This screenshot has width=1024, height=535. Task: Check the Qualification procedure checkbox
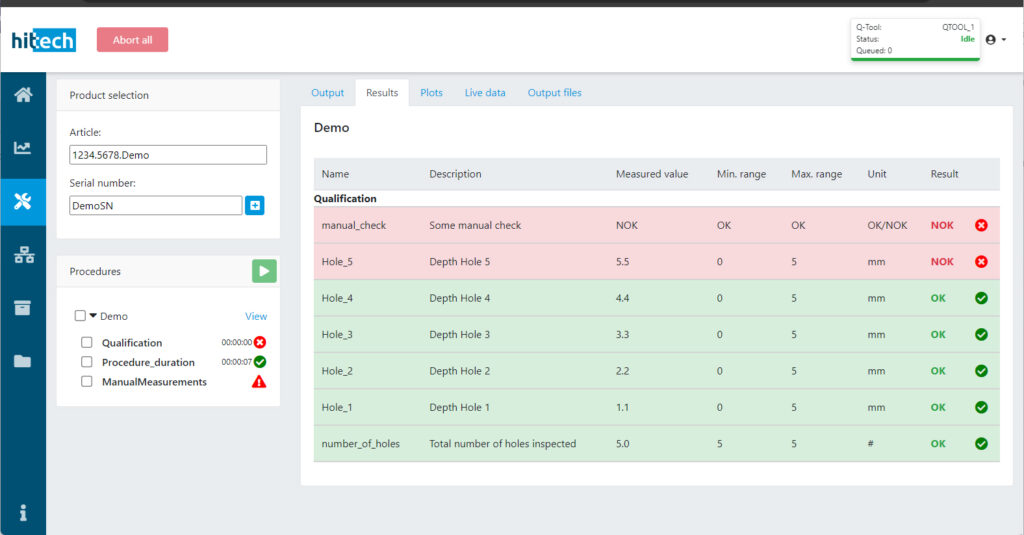click(x=87, y=343)
